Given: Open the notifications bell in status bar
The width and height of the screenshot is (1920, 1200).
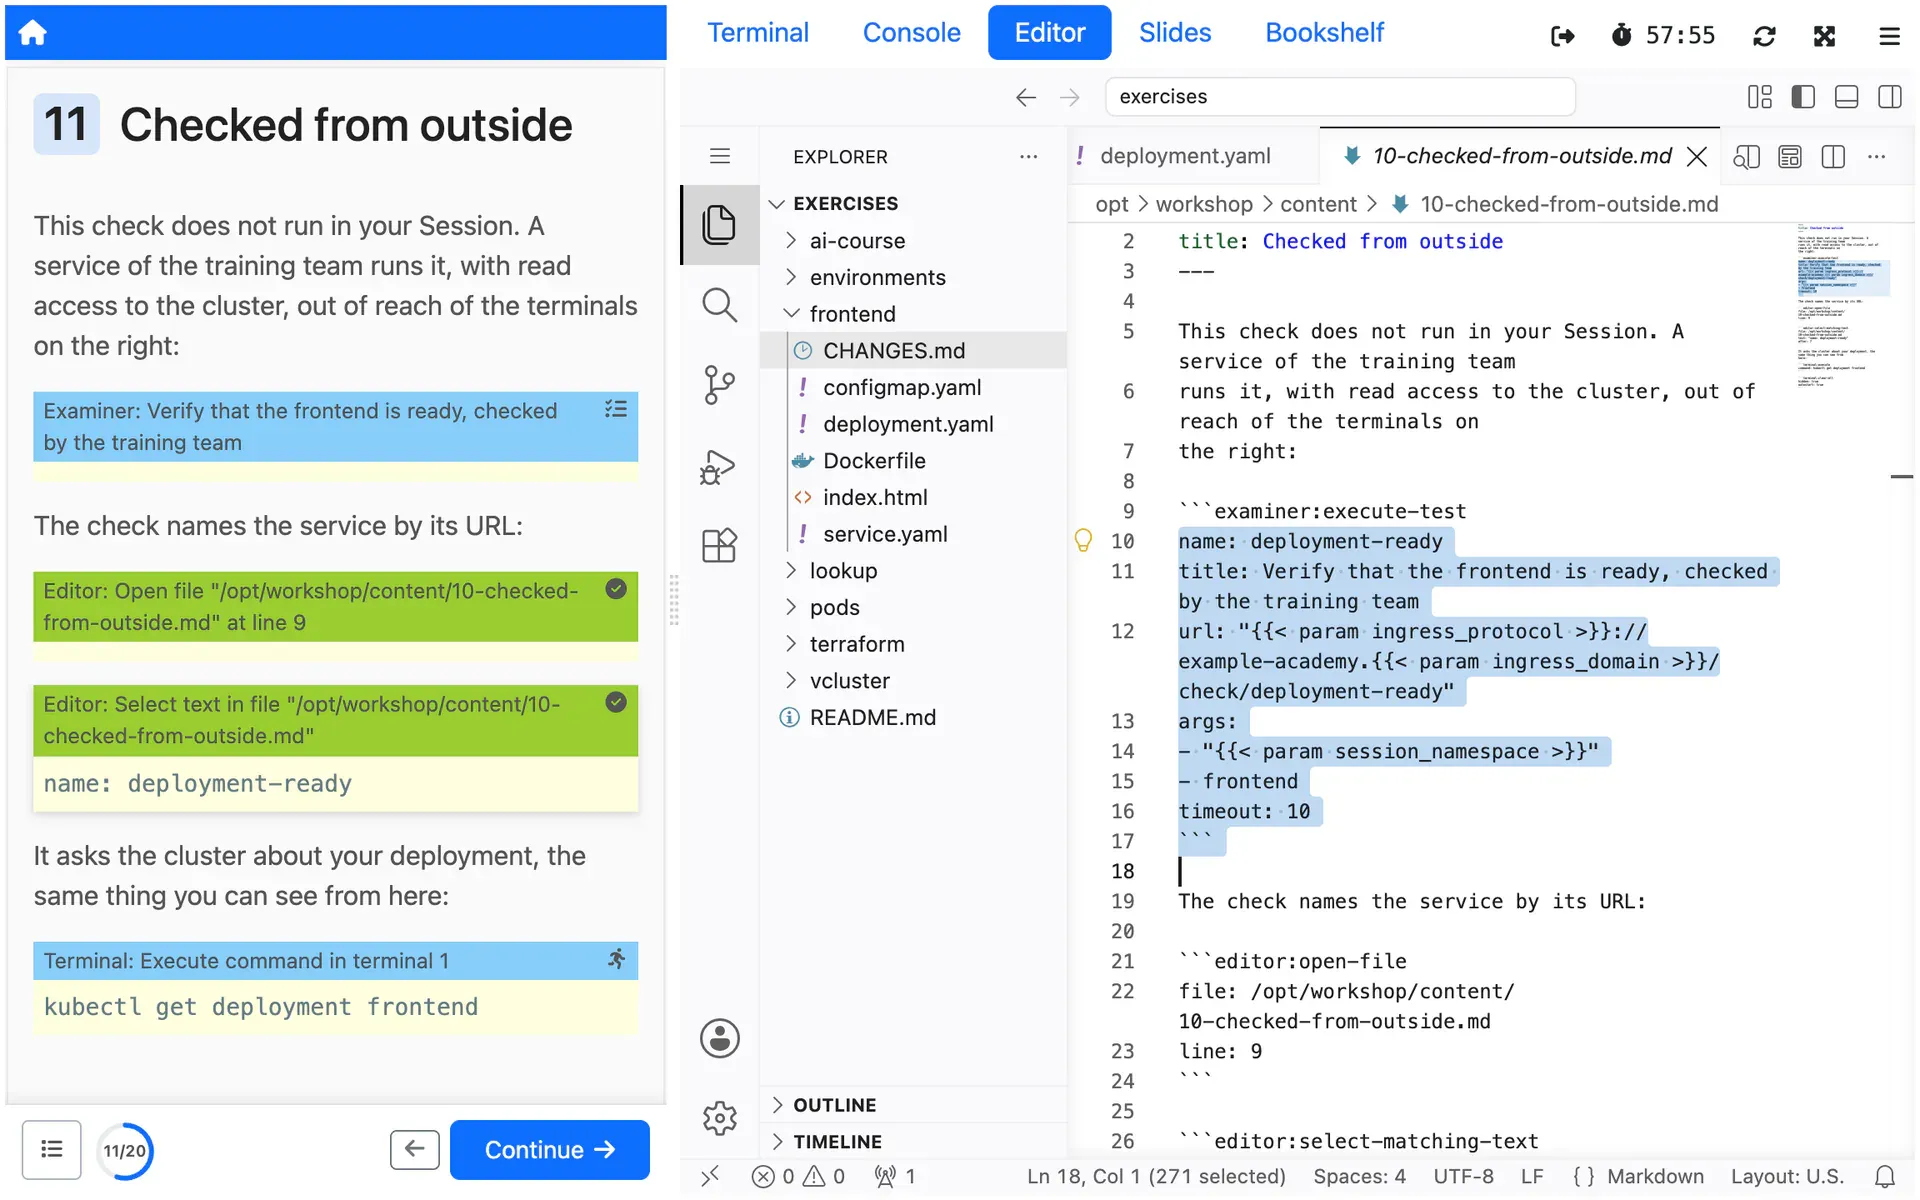Looking at the screenshot, I should pyautogui.click(x=1884, y=1177).
